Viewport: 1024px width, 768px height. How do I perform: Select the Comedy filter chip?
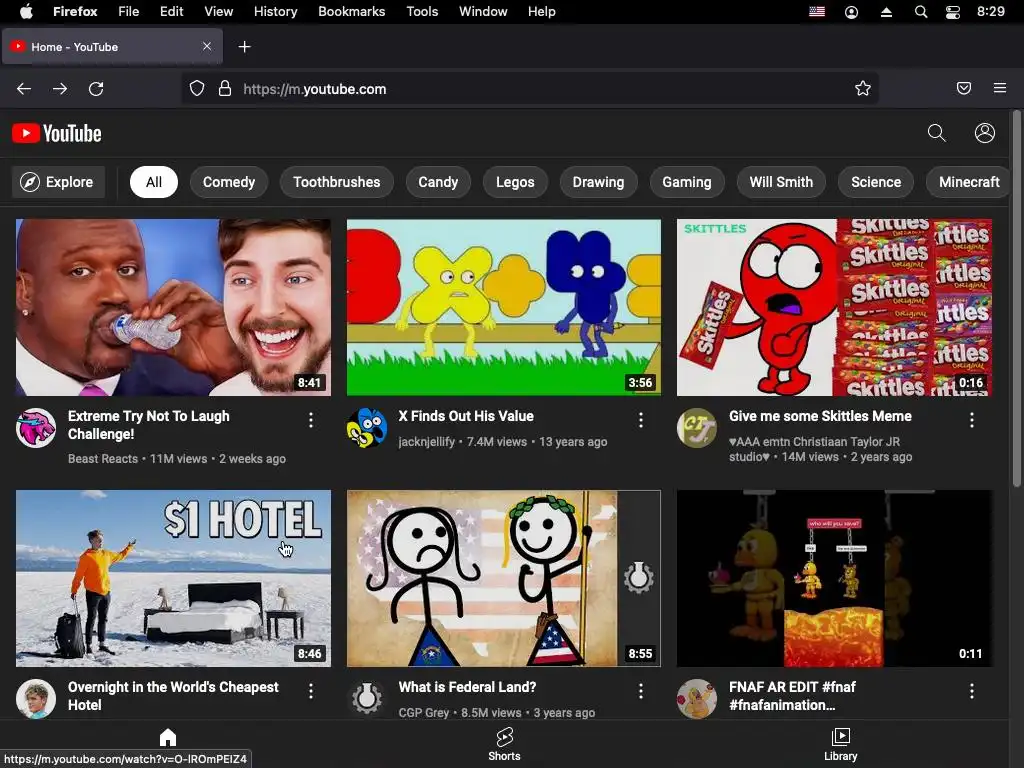tap(229, 182)
